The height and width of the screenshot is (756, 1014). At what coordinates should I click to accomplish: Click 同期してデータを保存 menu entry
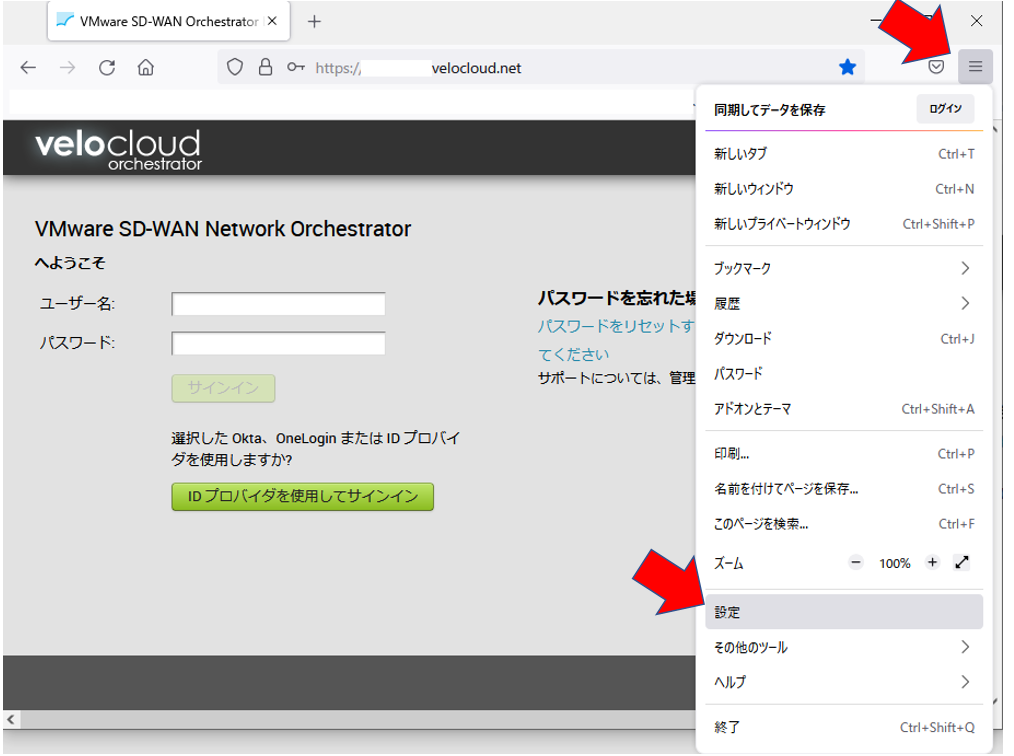tap(770, 110)
